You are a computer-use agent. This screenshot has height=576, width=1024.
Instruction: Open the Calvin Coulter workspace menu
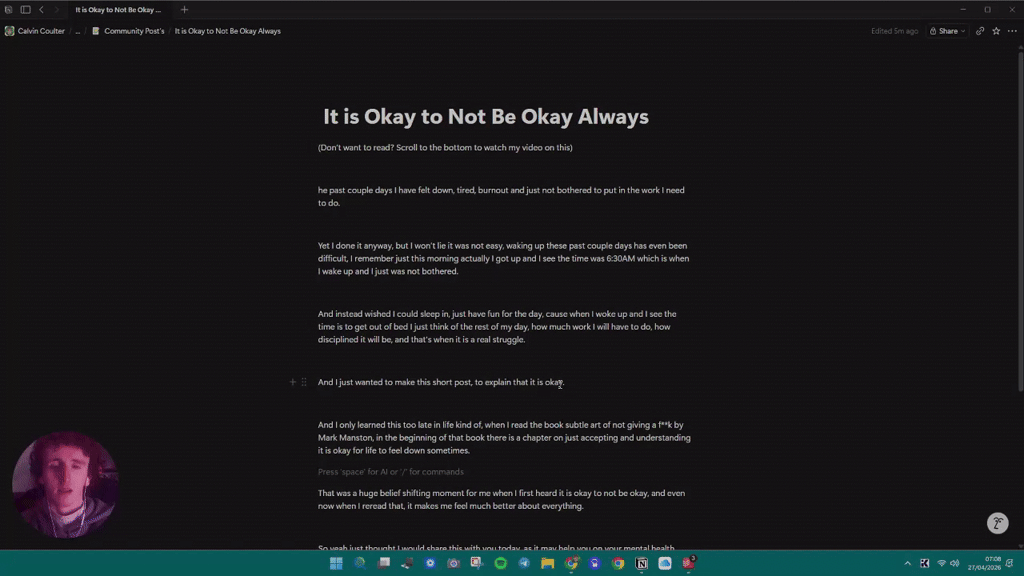tap(40, 31)
